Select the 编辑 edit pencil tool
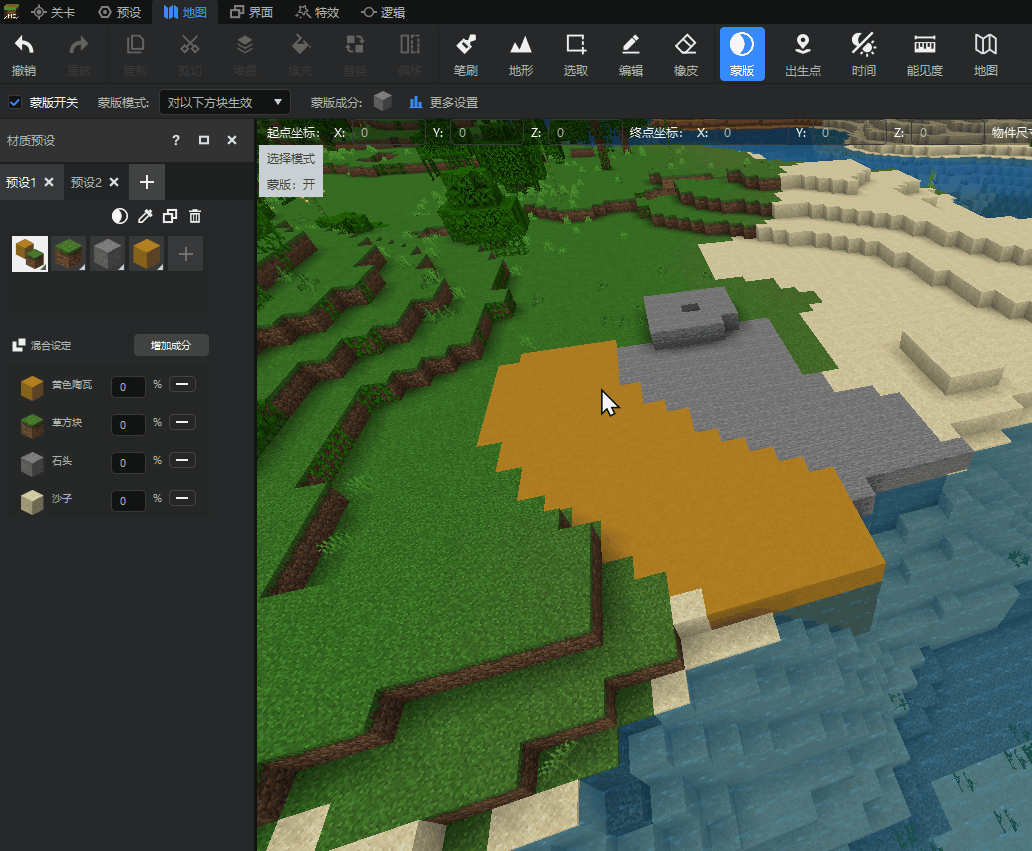 [631, 55]
